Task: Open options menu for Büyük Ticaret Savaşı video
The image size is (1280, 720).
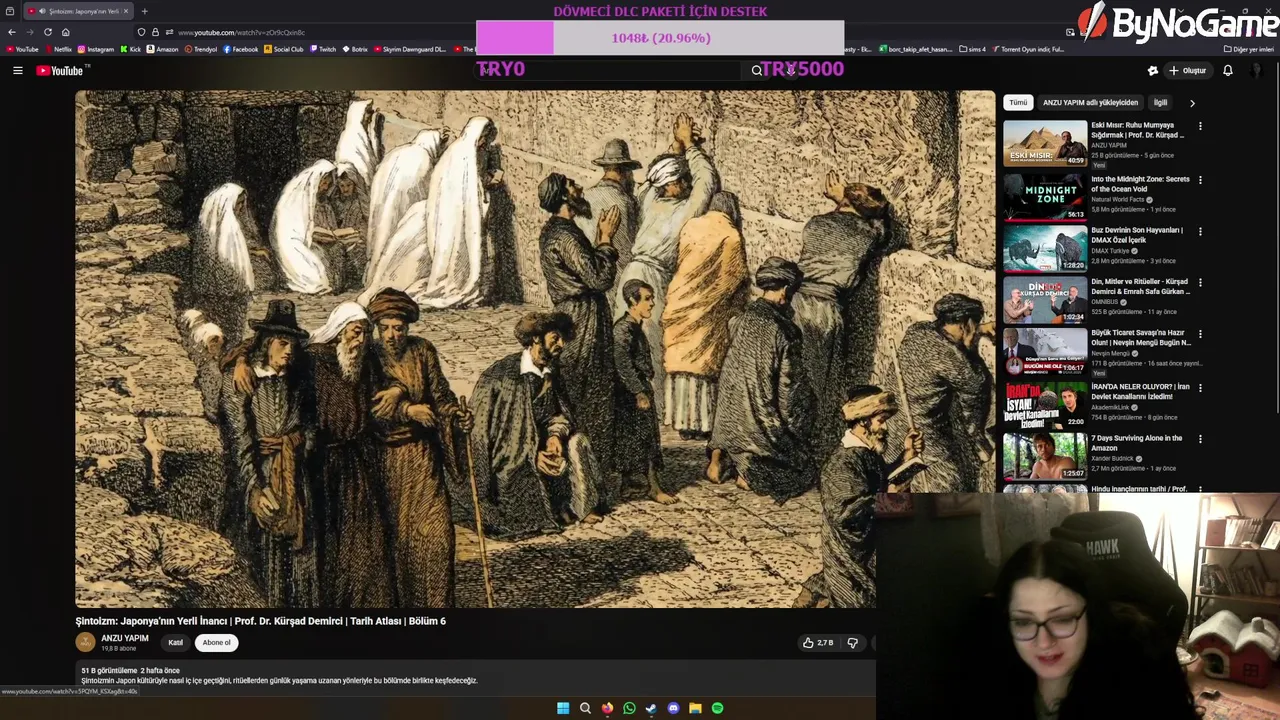Action: 1200,334
